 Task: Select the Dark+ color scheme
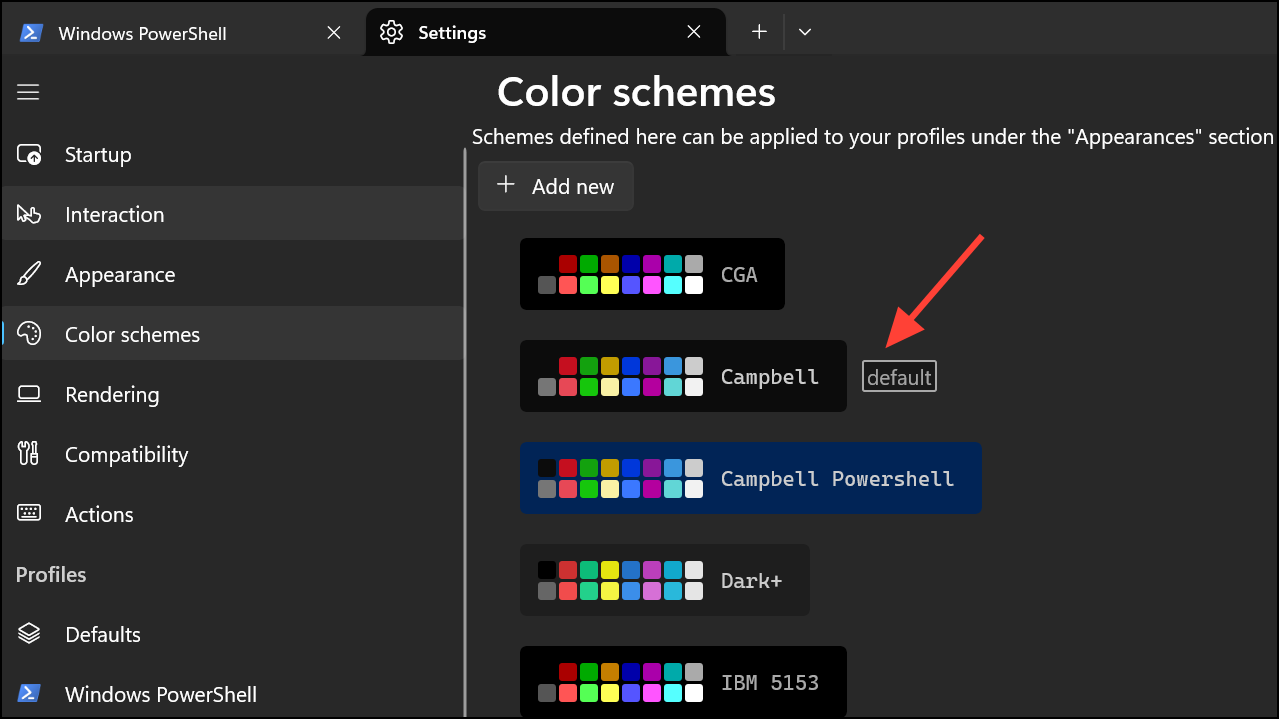[664, 579]
